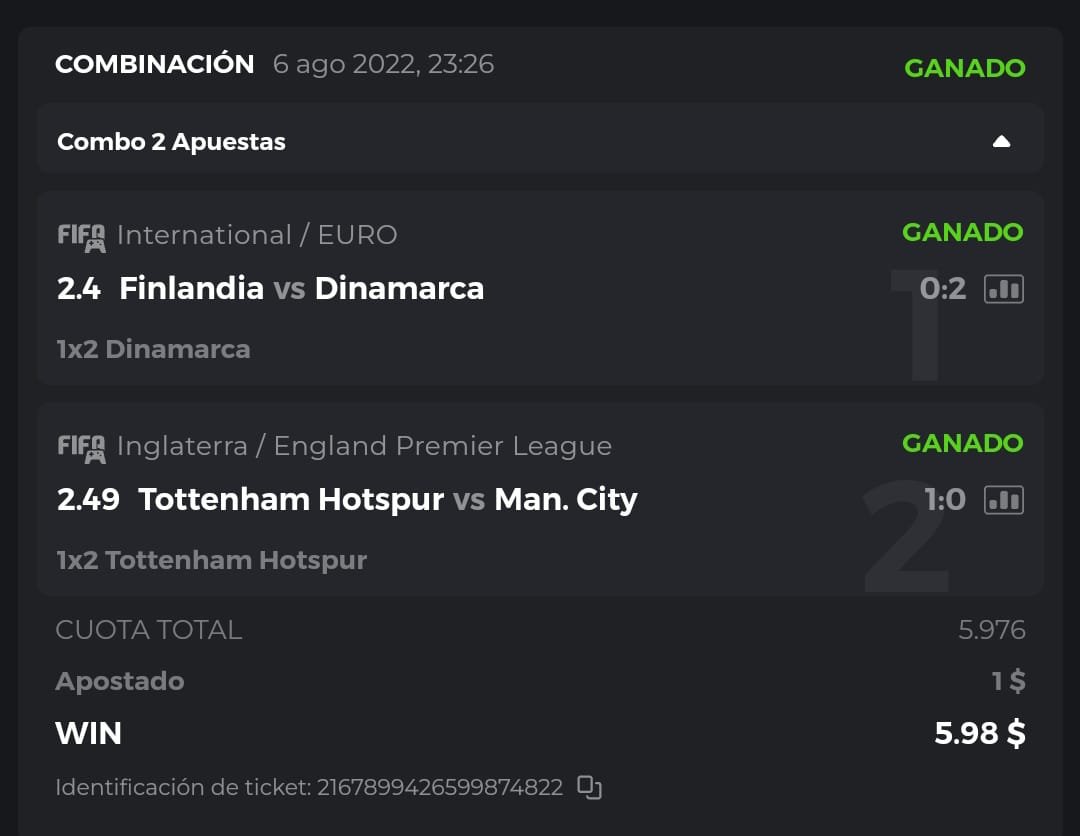This screenshot has width=1080, height=836.
Task: Open statistics icon for Tottenham vs Man. City
Action: (x=1004, y=500)
